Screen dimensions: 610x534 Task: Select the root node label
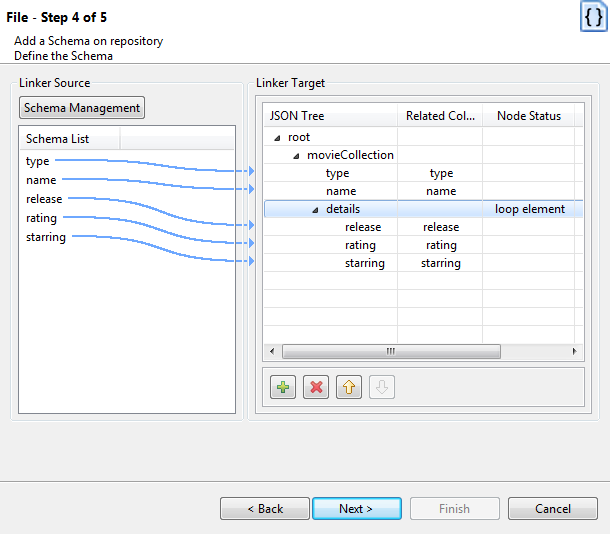[x=299, y=137]
